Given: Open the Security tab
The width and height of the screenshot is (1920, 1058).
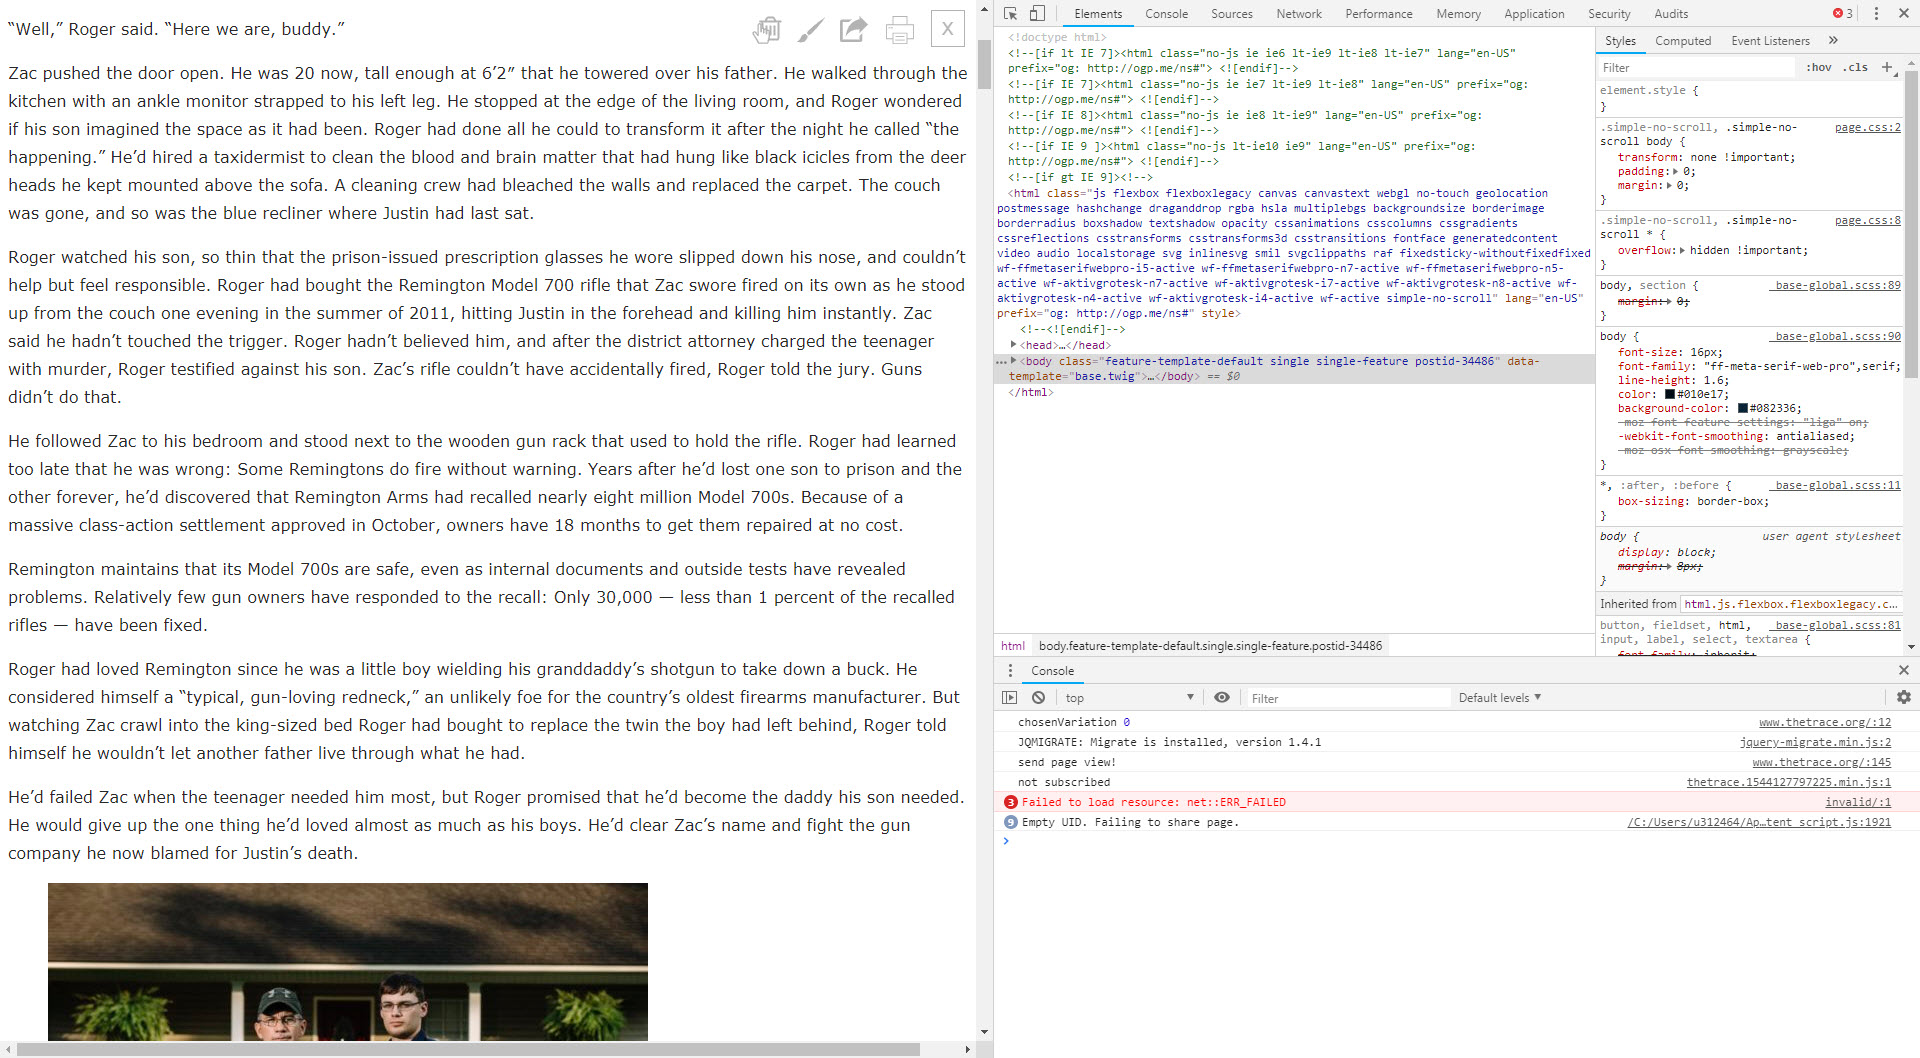Looking at the screenshot, I should tap(1609, 14).
